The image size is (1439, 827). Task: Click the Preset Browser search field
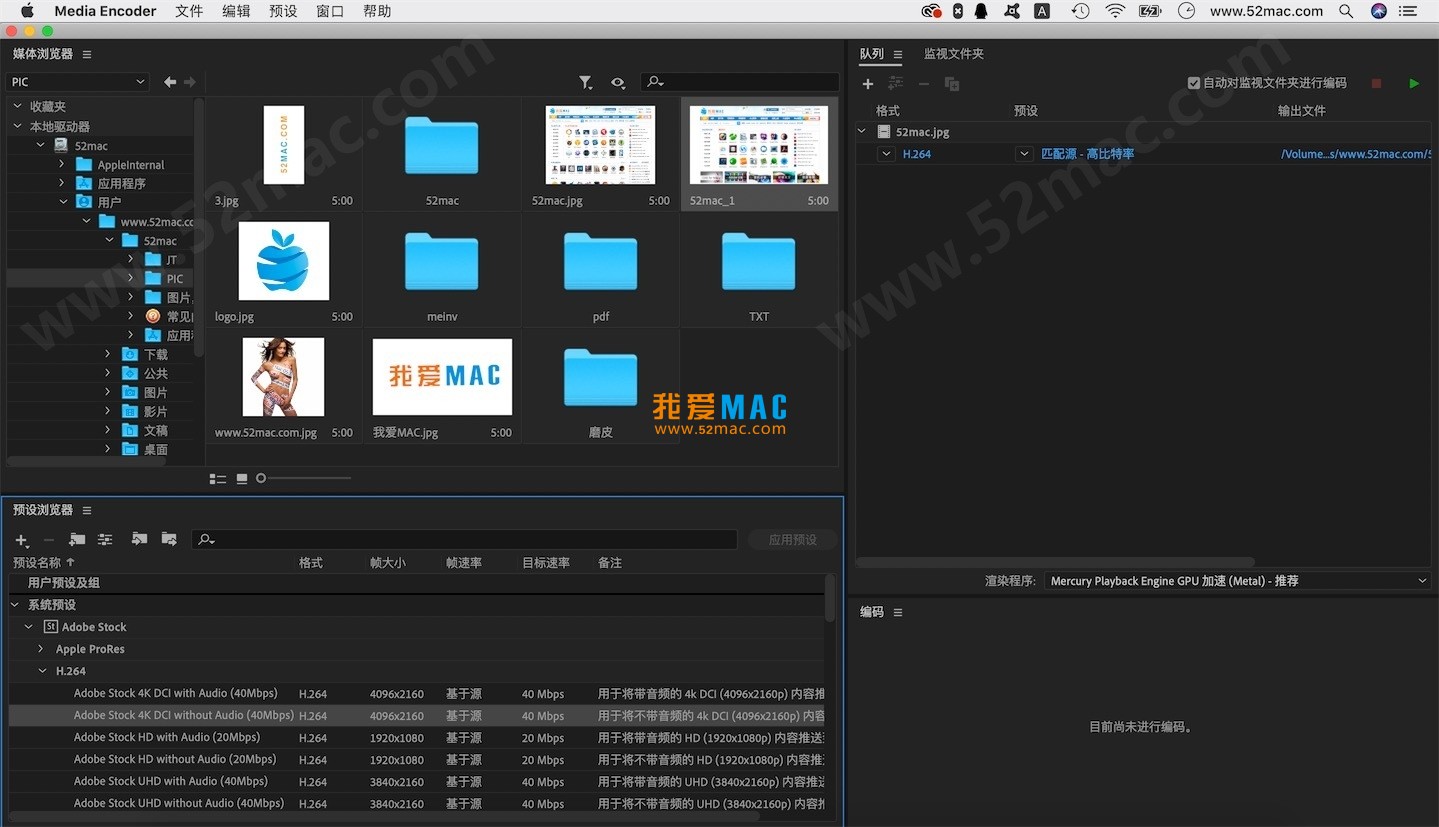[x=465, y=540]
